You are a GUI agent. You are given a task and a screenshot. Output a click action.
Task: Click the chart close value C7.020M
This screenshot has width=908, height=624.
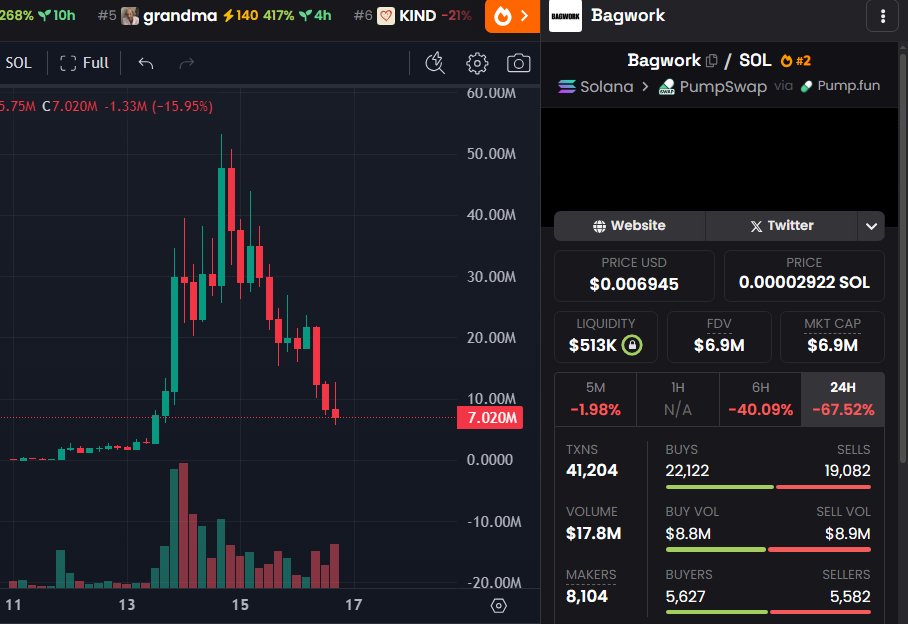click(69, 107)
